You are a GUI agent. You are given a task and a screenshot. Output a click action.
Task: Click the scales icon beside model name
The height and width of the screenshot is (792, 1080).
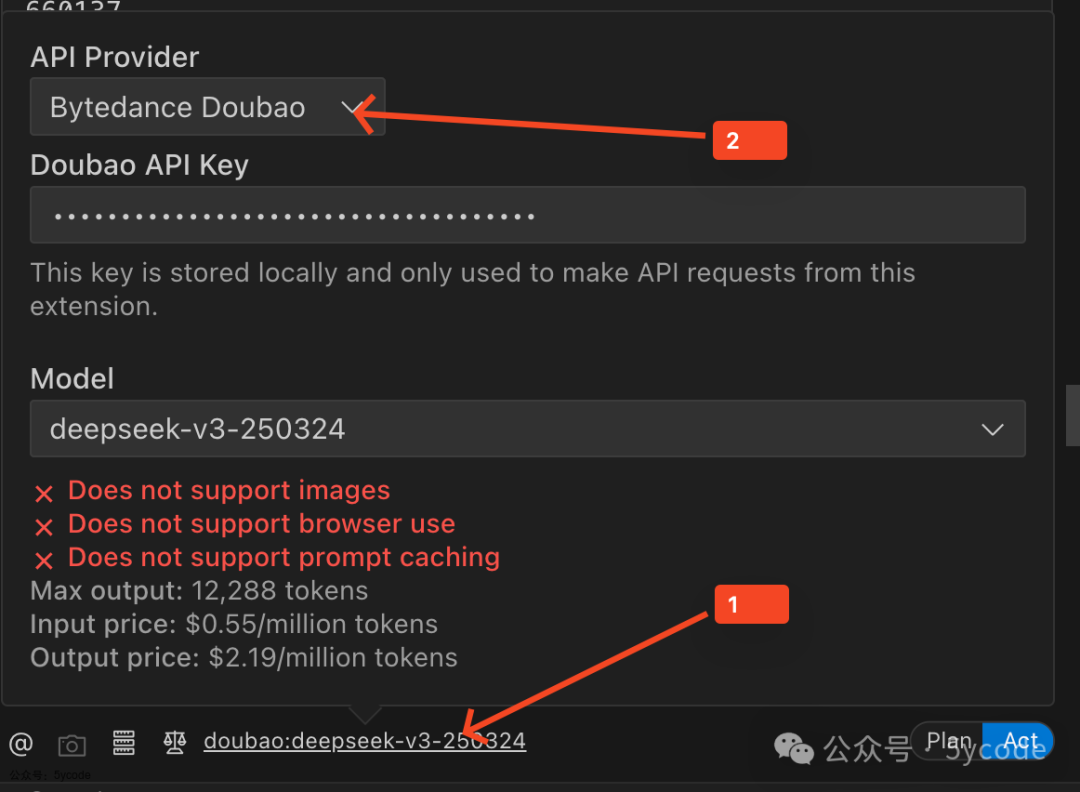point(175,742)
